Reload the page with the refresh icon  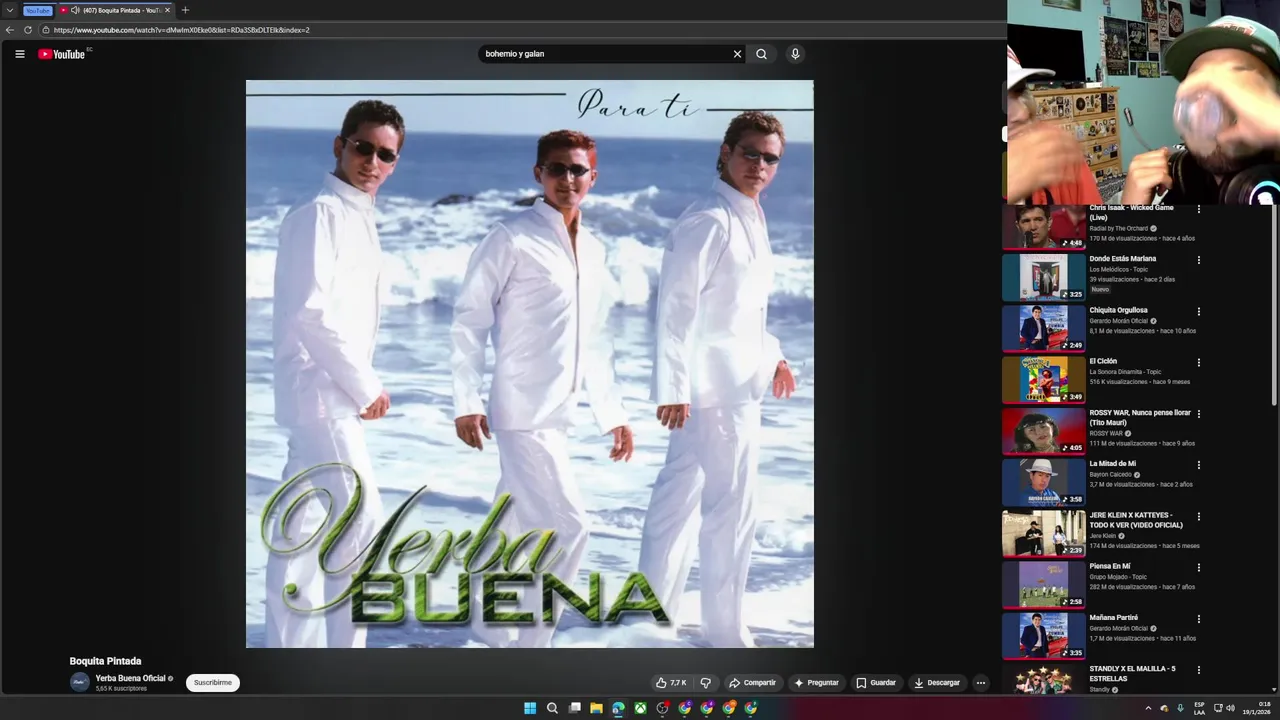point(28,30)
